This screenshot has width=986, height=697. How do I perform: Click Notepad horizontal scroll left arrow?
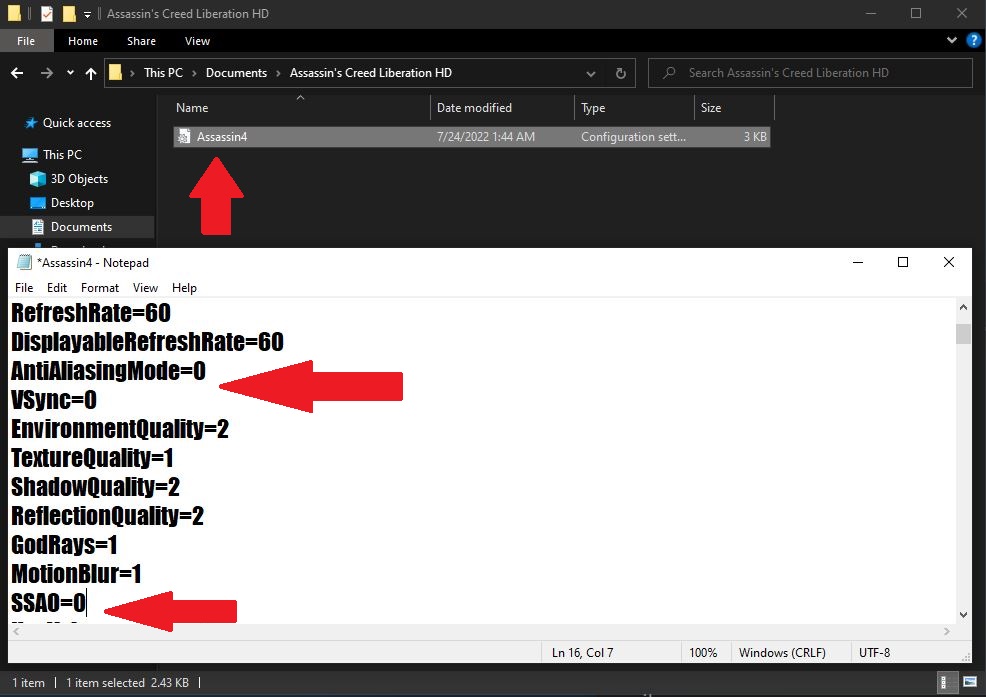17,631
